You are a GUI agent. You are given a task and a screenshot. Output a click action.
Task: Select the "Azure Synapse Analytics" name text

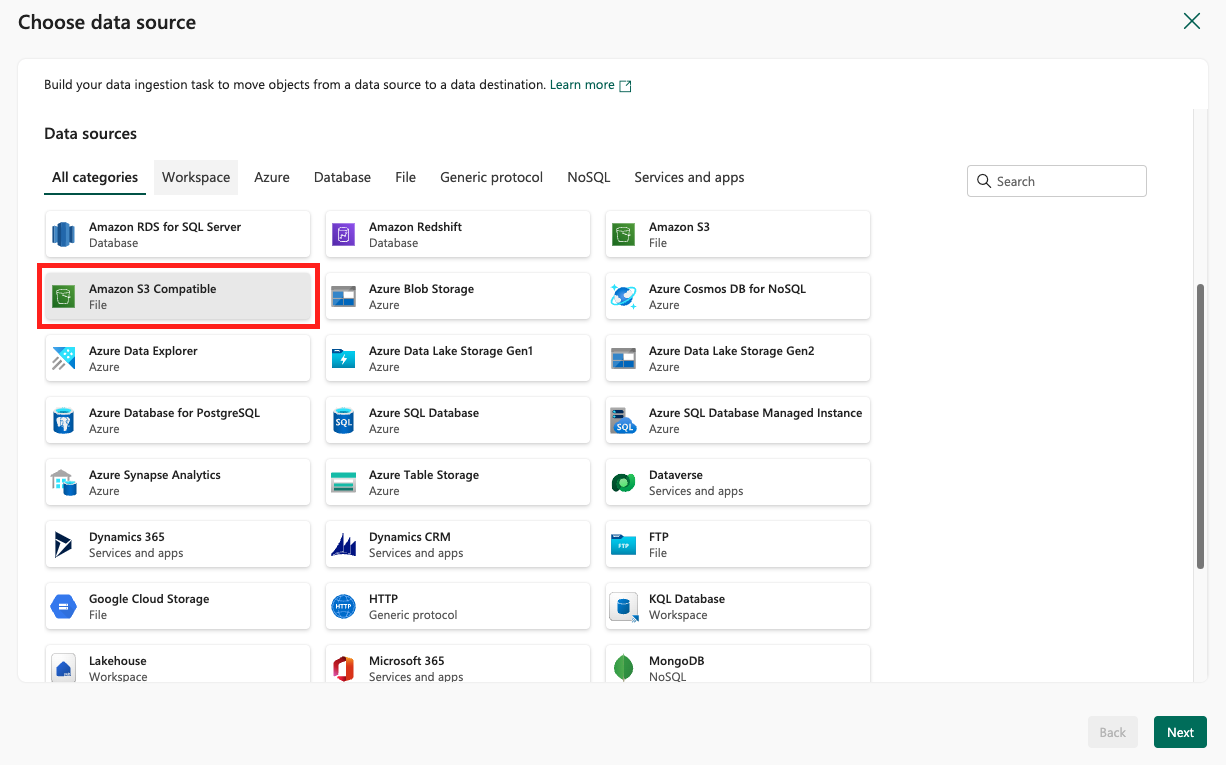(155, 475)
